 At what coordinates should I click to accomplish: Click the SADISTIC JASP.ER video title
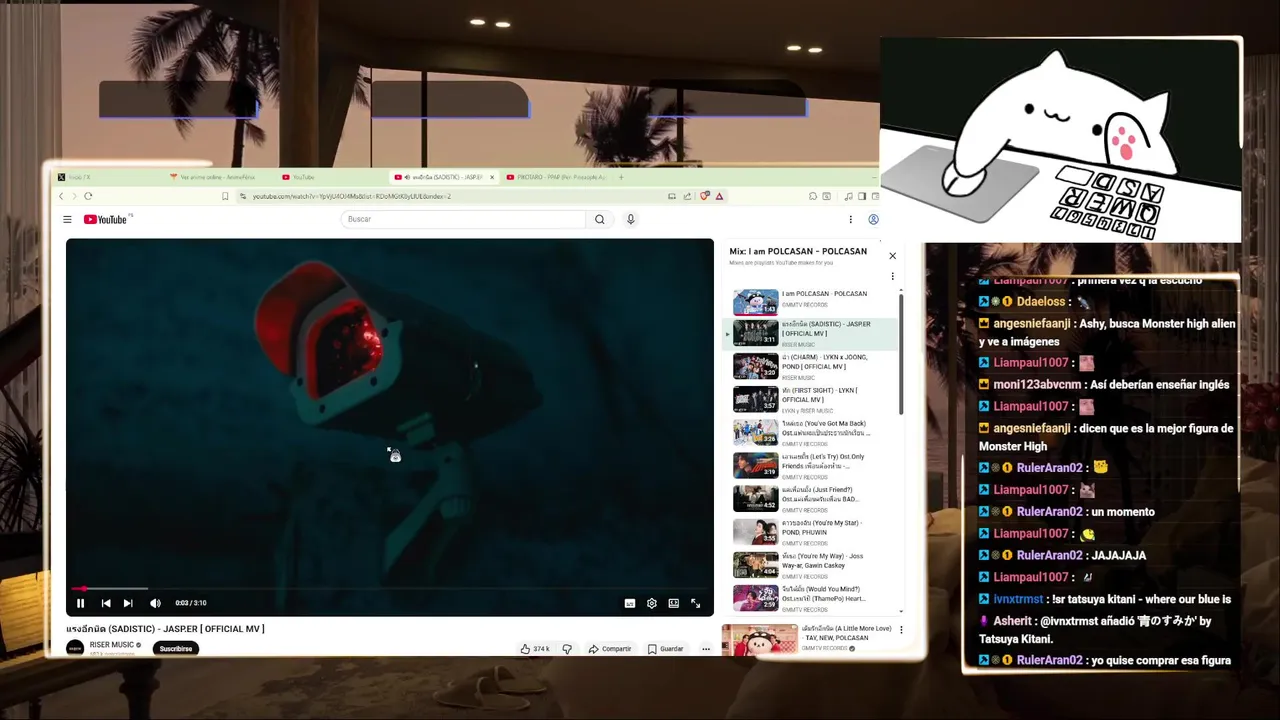tap(165, 629)
